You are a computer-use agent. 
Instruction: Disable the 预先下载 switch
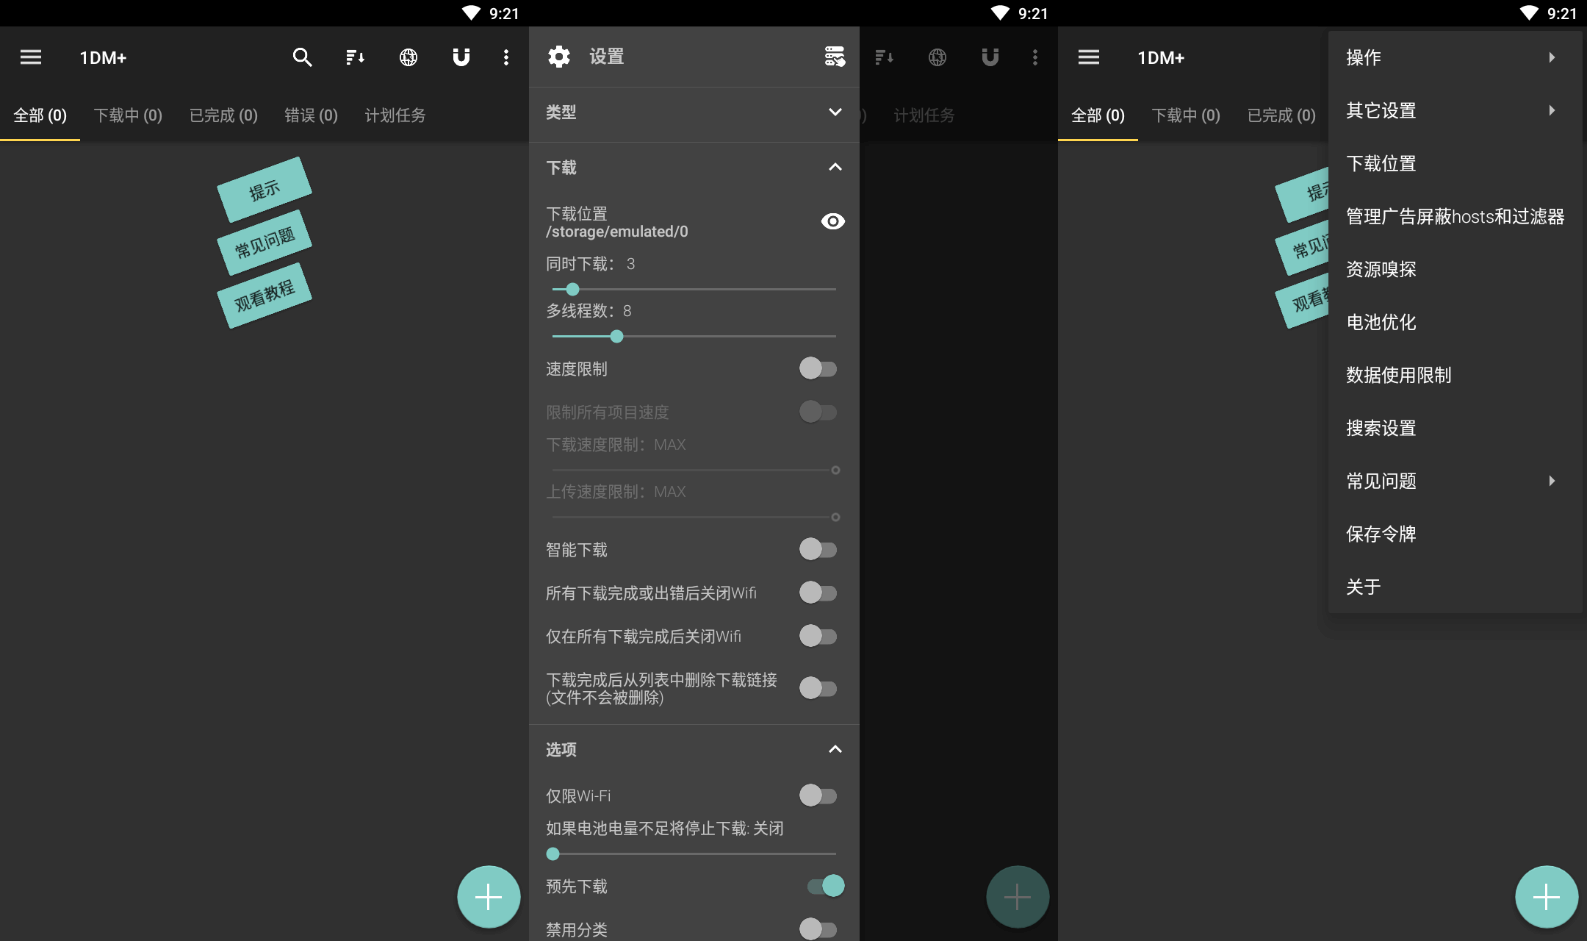pos(826,886)
